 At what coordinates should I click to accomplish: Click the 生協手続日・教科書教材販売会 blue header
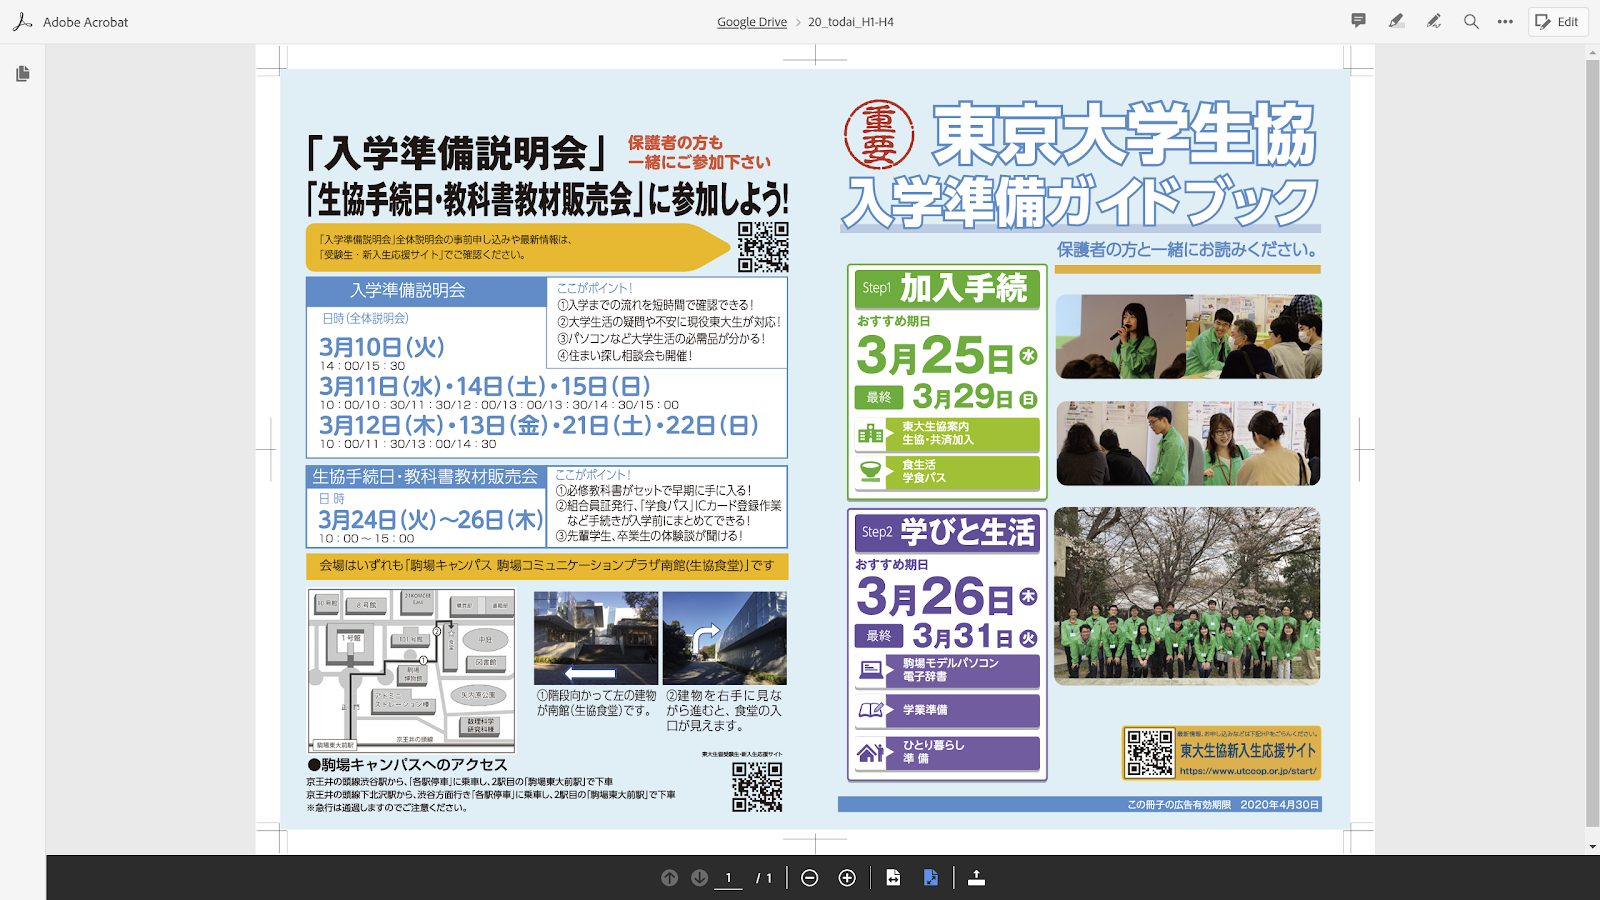point(426,477)
